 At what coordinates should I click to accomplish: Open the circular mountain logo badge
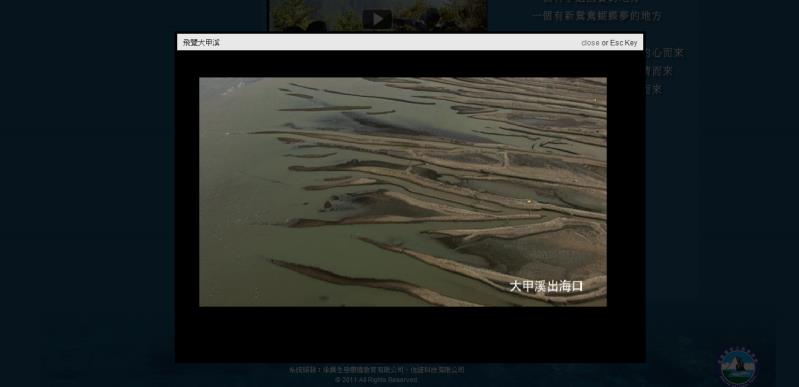tap(737, 366)
